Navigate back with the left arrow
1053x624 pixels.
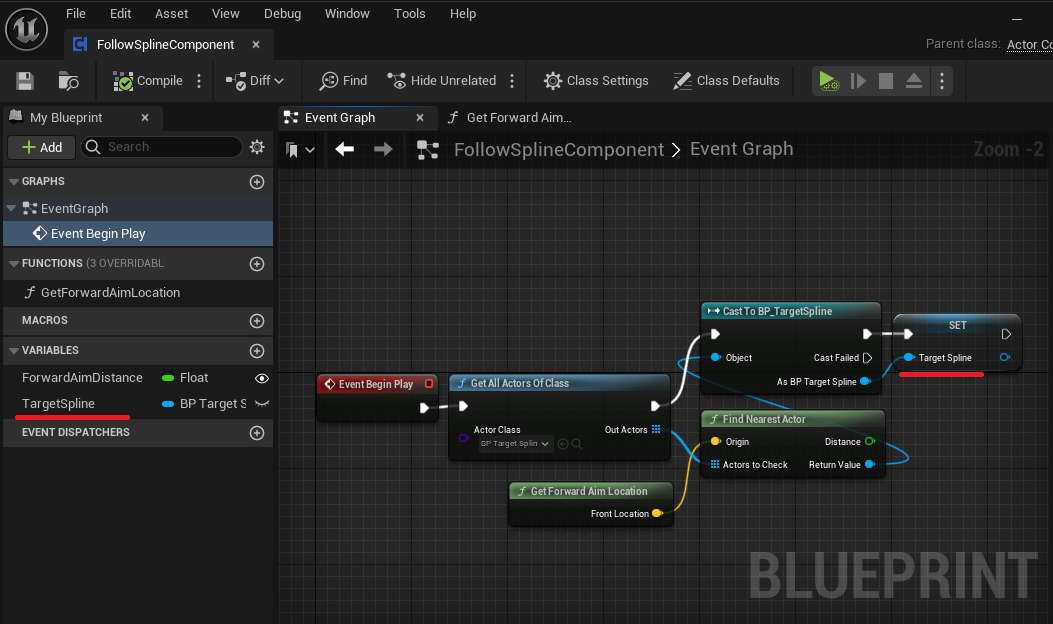(x=345, y=149)
